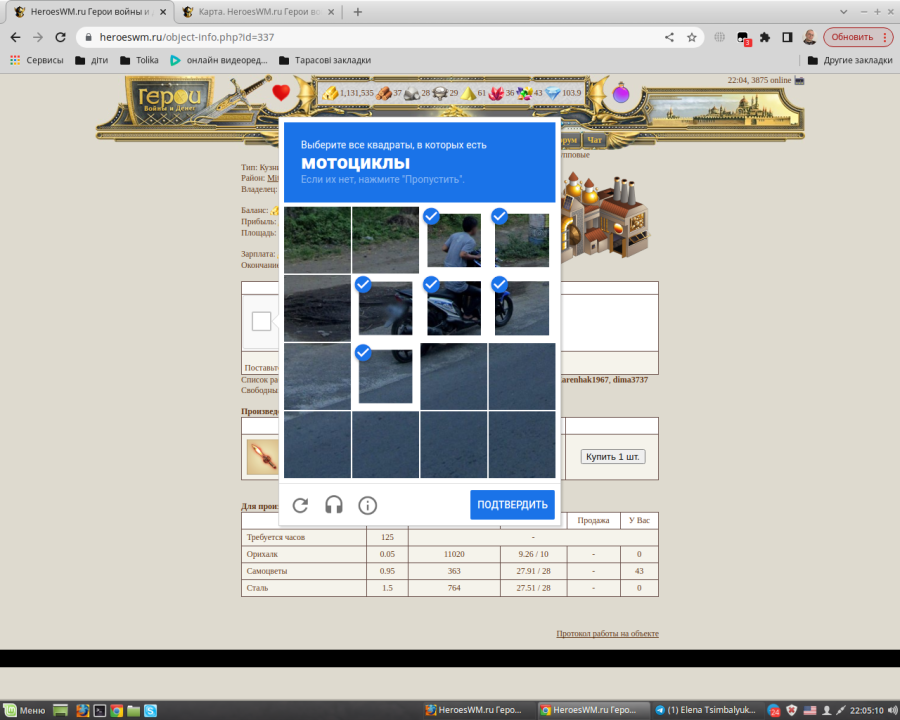Open the extensions puzzle-piece menu
Viewport: 900px width, 720px height.
click(x=765, y=37)
